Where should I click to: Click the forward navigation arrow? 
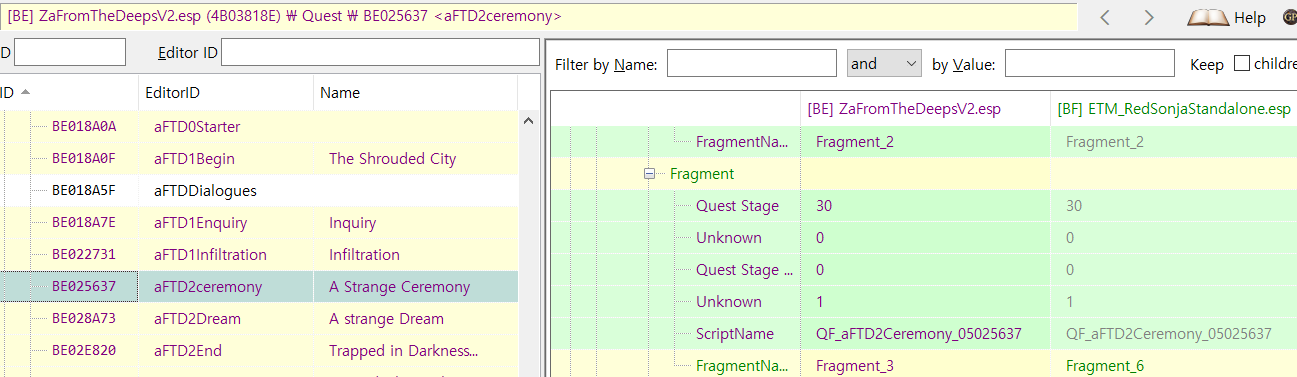pyautogui.click(x=1149, y=17)
